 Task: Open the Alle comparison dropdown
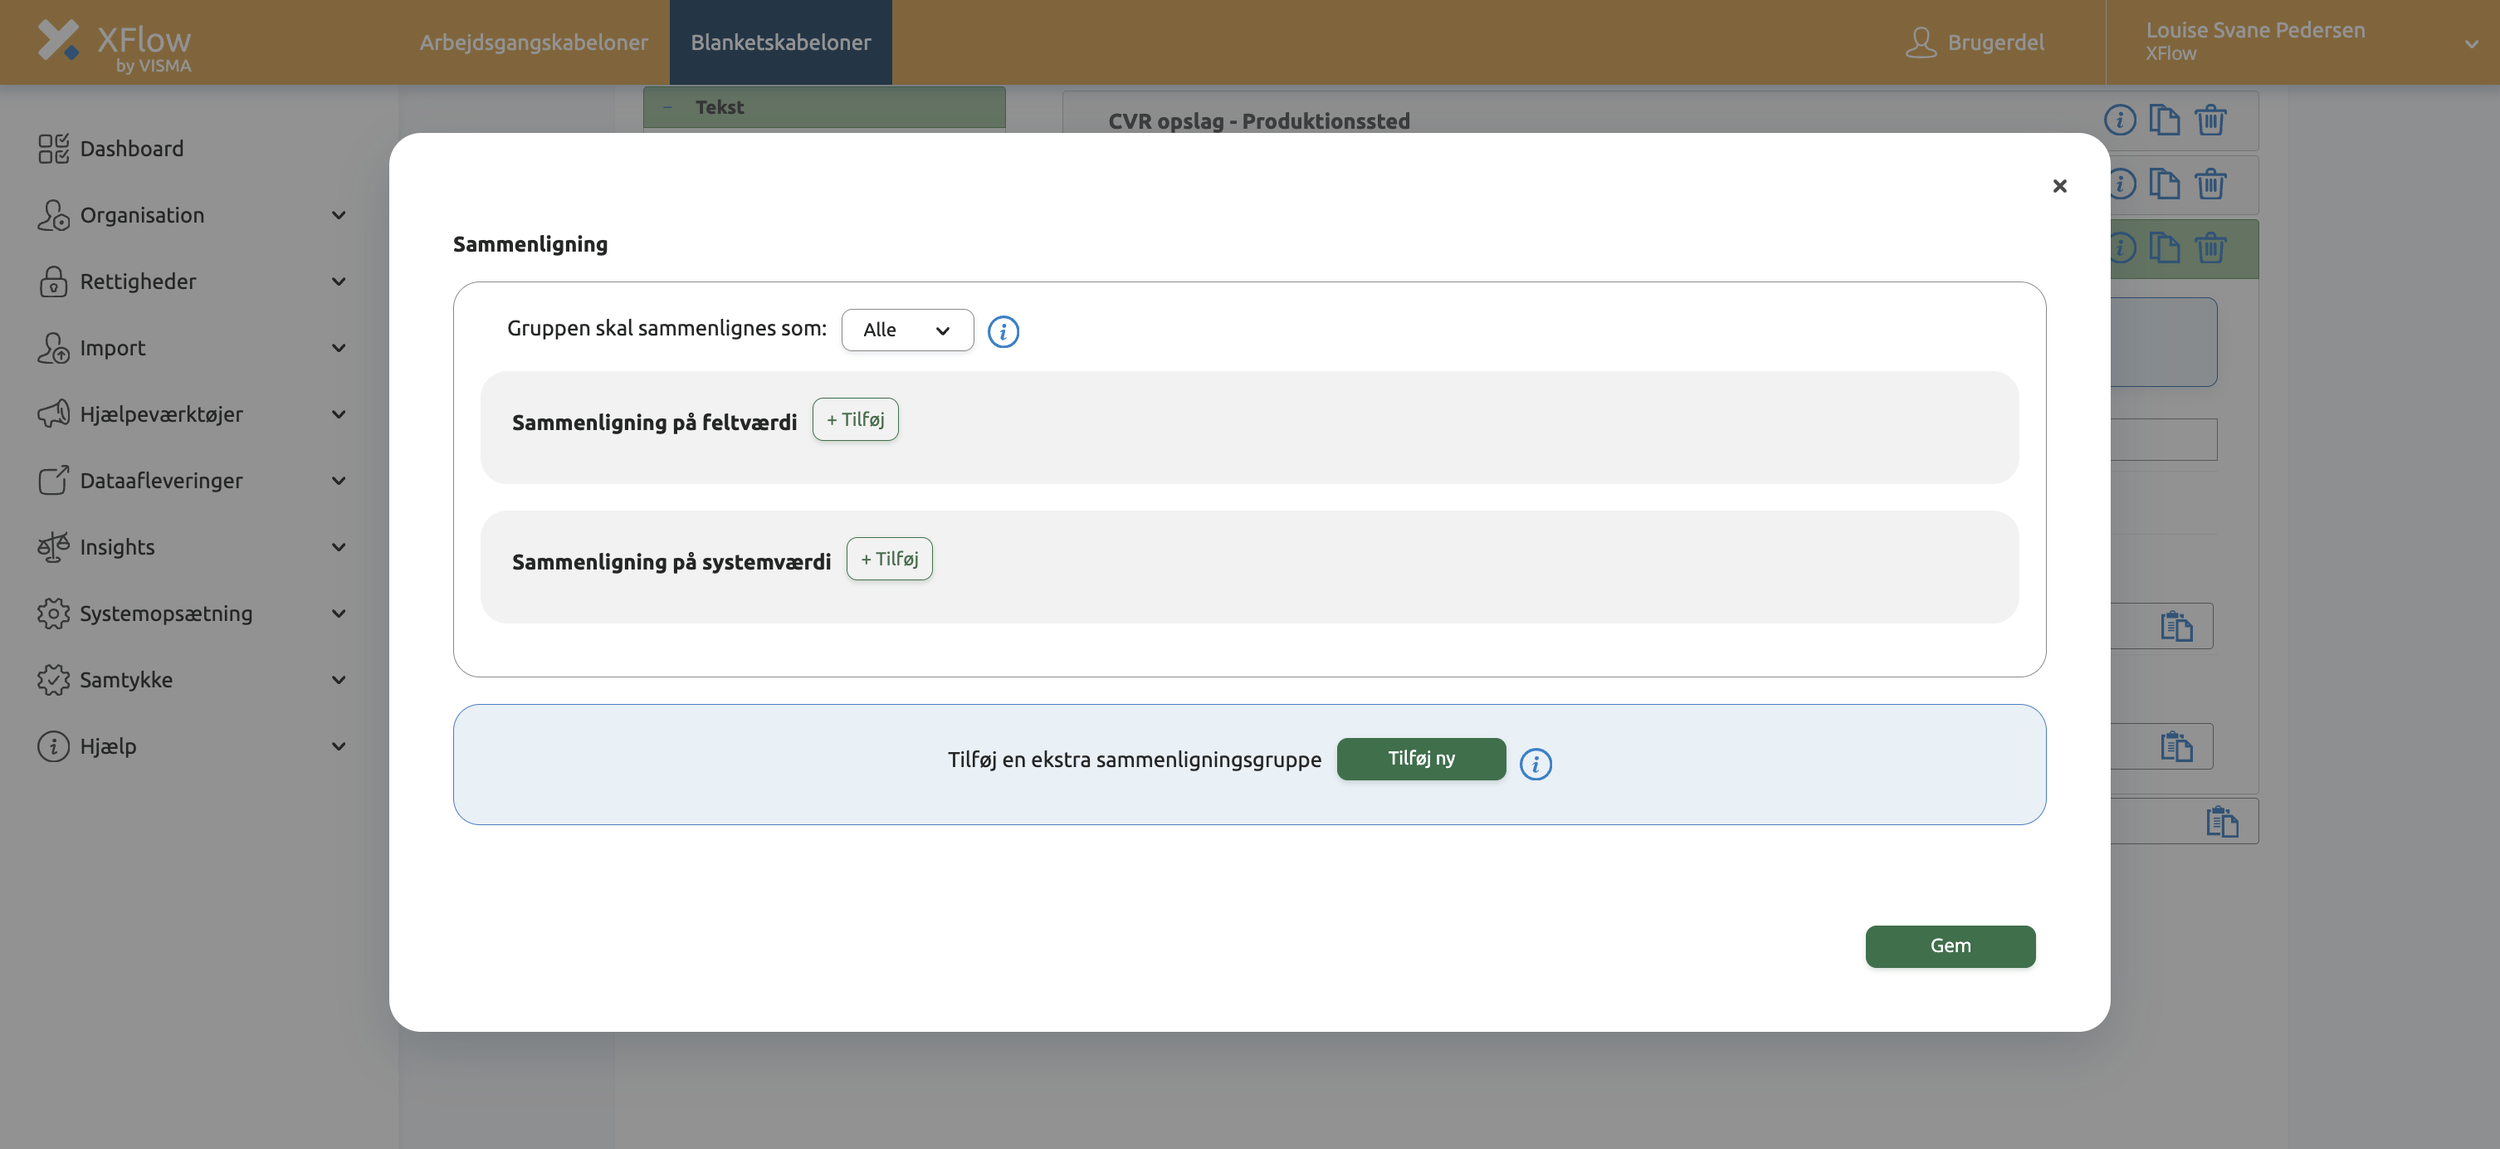click(906, 330)
